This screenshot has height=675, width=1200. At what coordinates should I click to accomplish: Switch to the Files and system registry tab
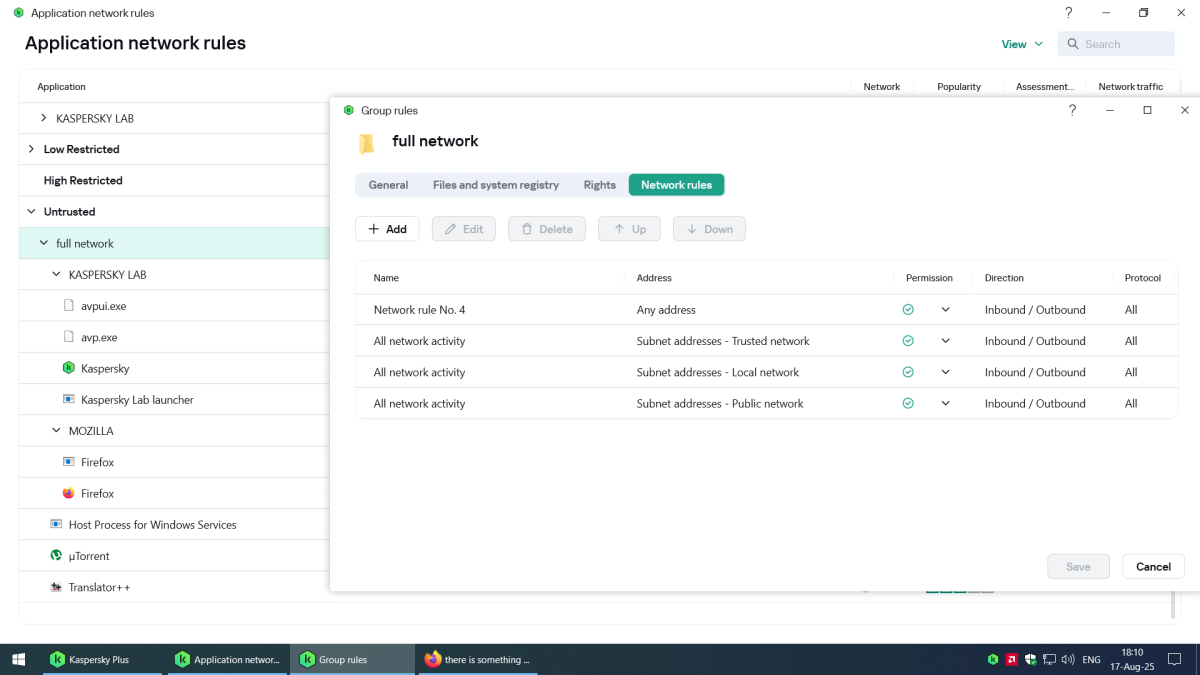[496, 185]
